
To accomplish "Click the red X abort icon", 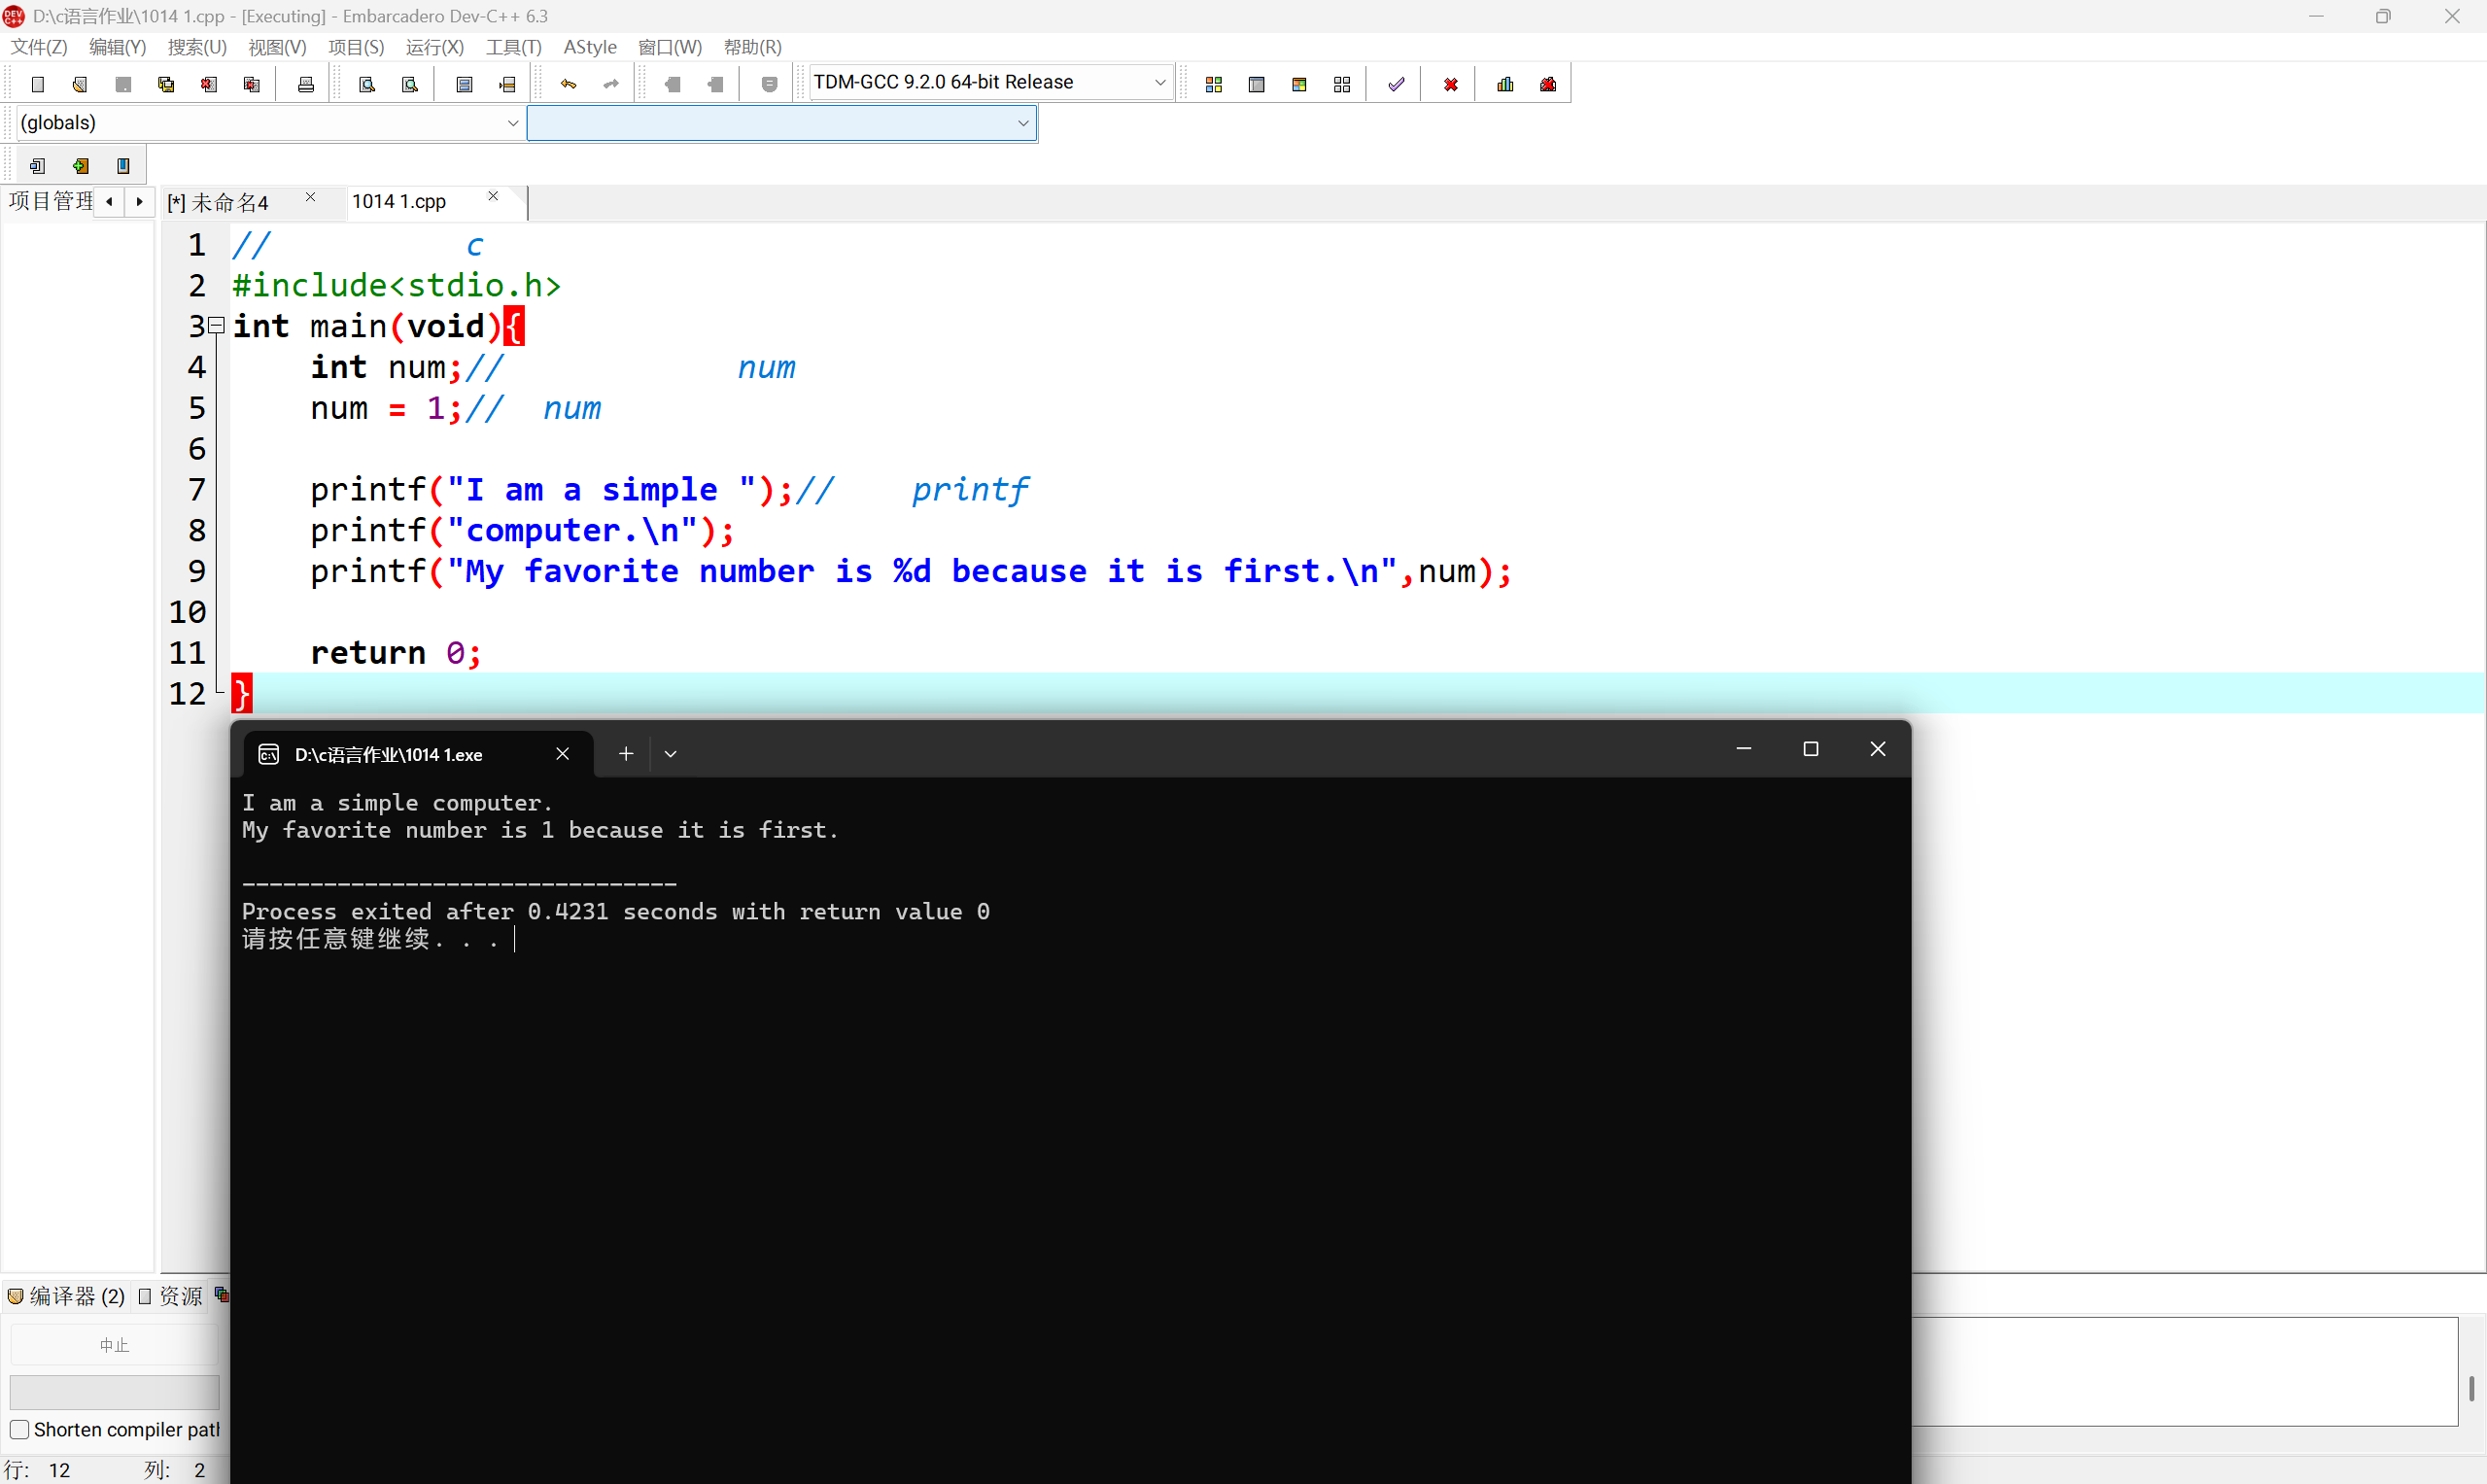I will pyautogui.click(x=1450, y=84).
